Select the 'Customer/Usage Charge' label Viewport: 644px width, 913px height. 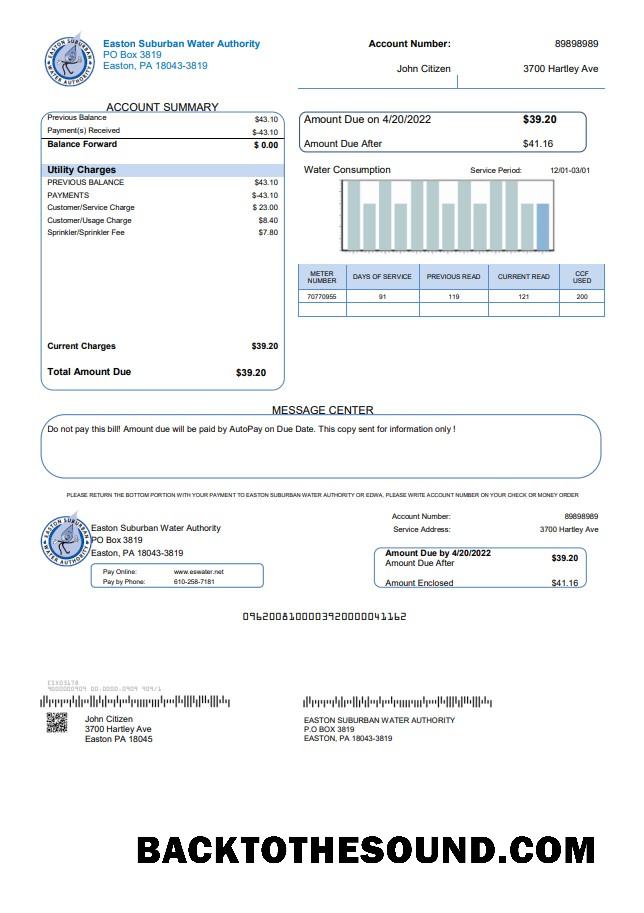click(89, 220)
